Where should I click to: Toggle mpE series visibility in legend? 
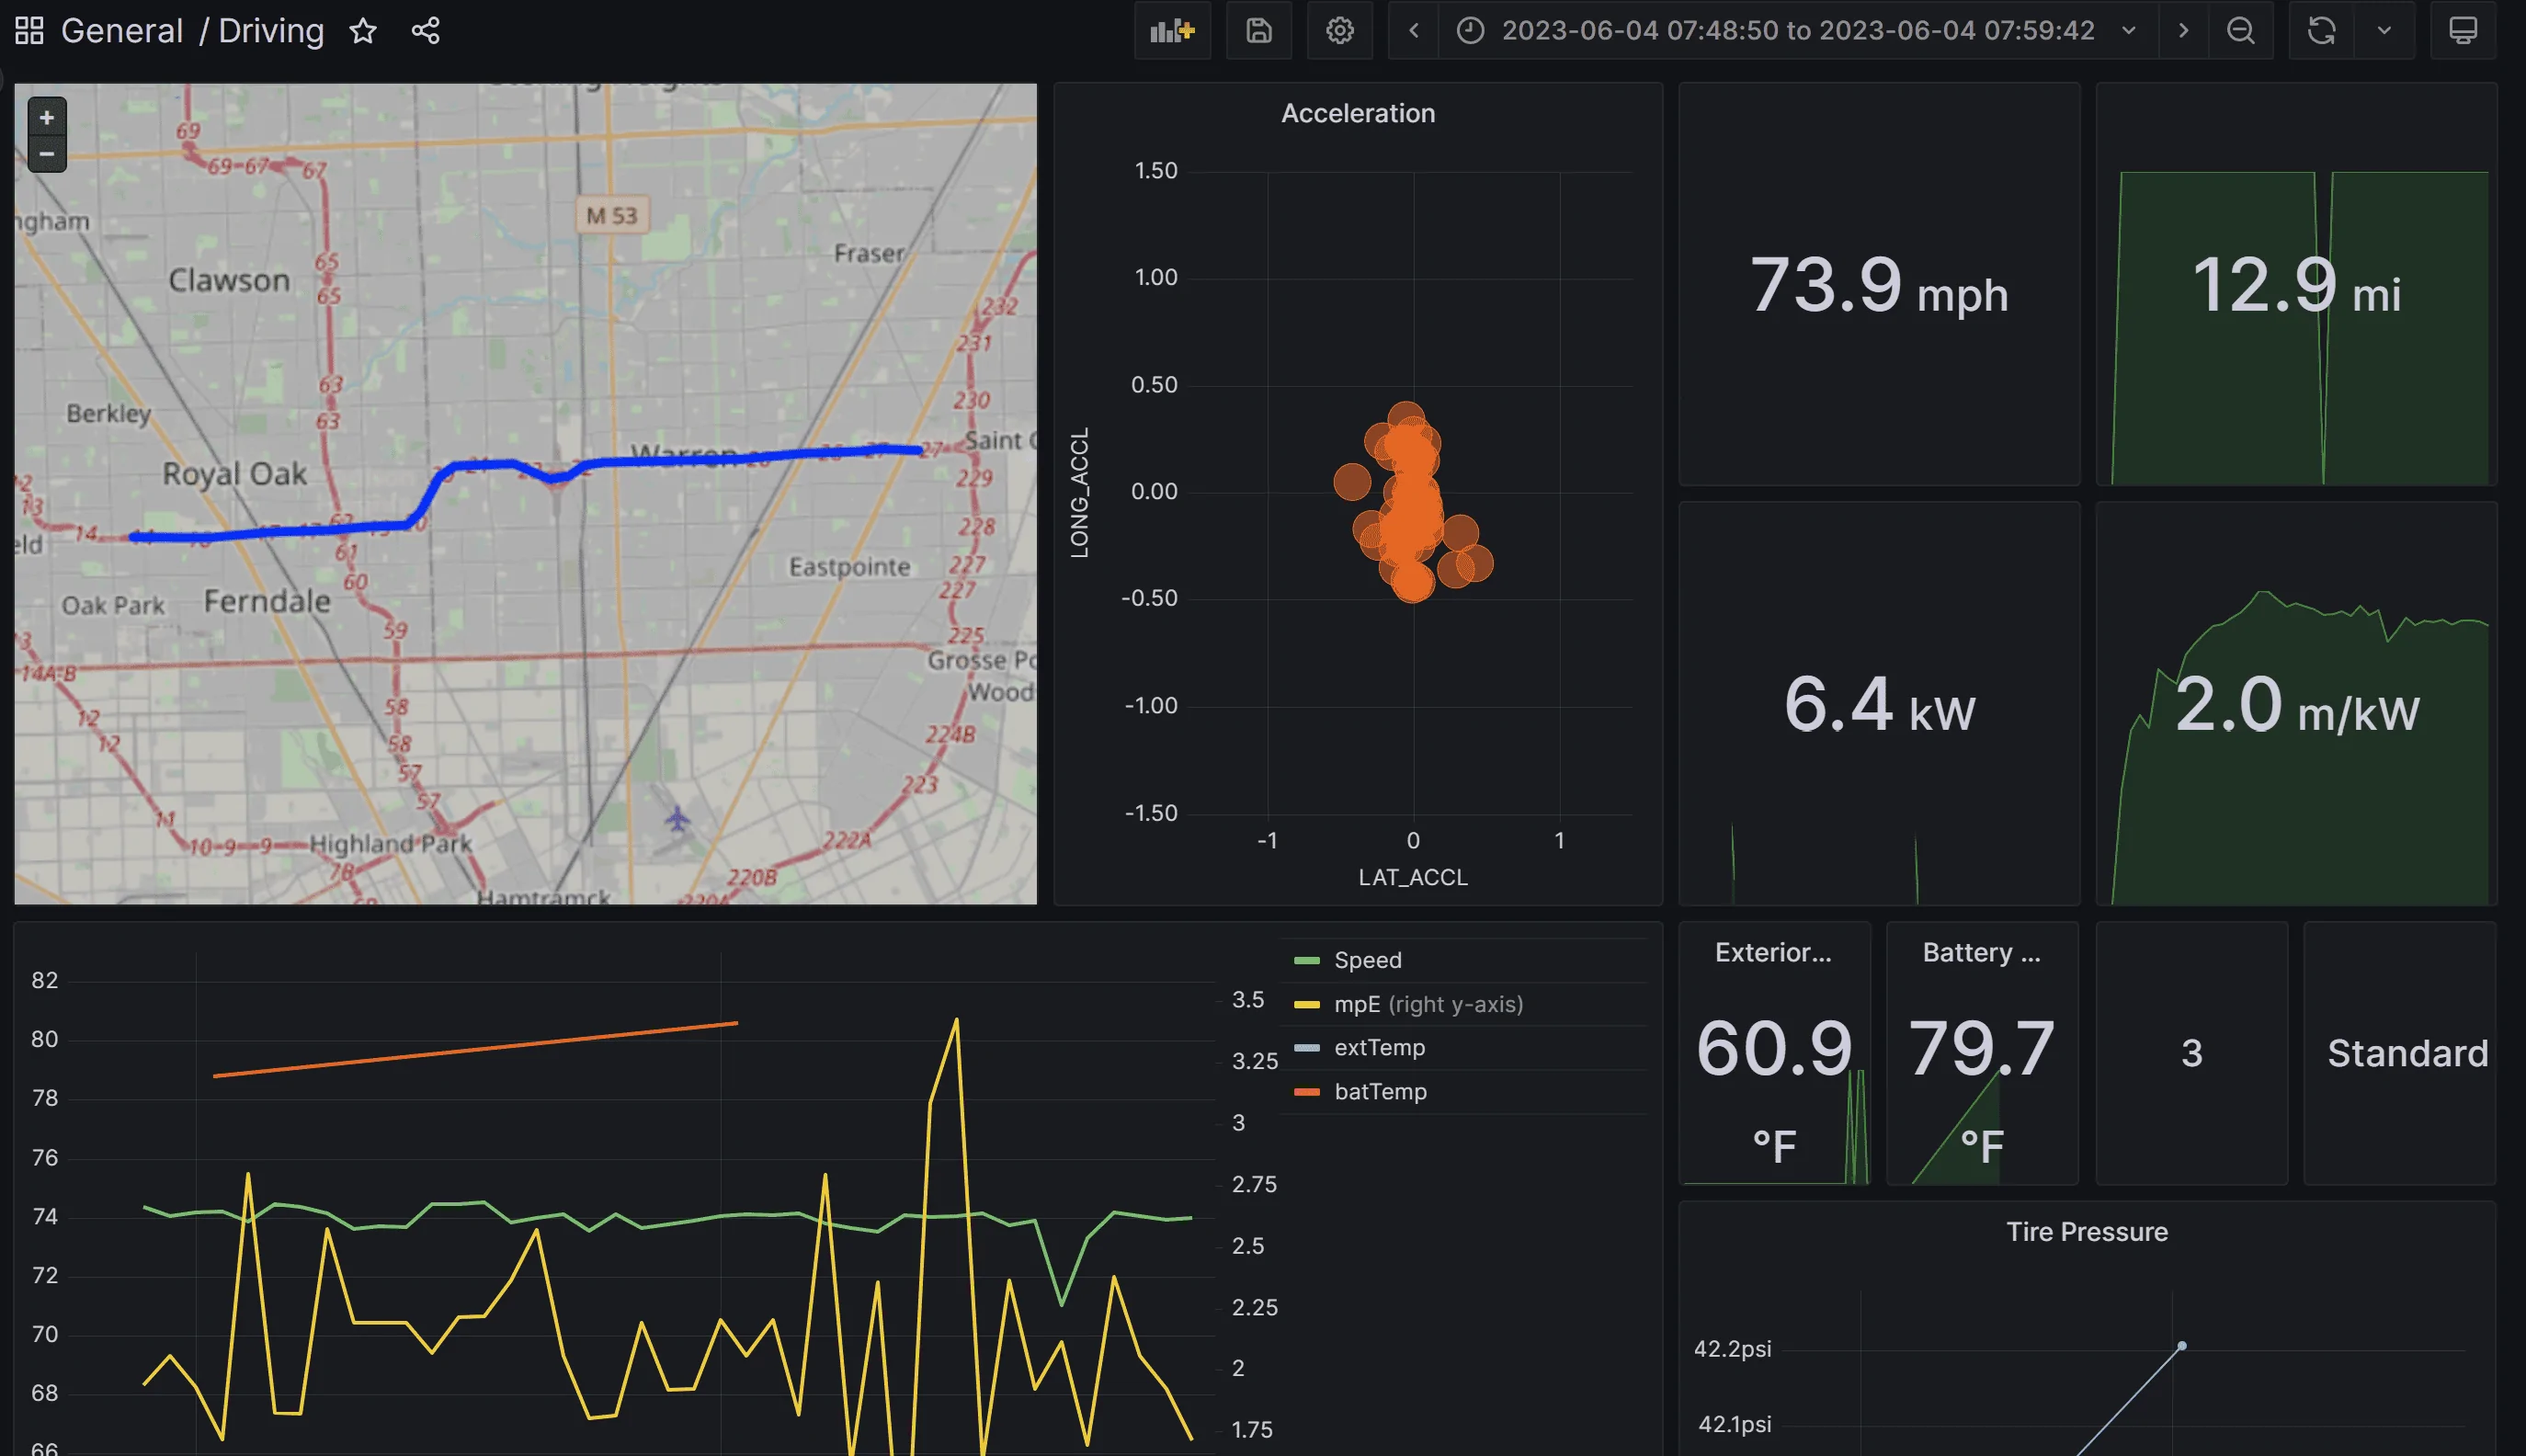pos(1356,1004)
